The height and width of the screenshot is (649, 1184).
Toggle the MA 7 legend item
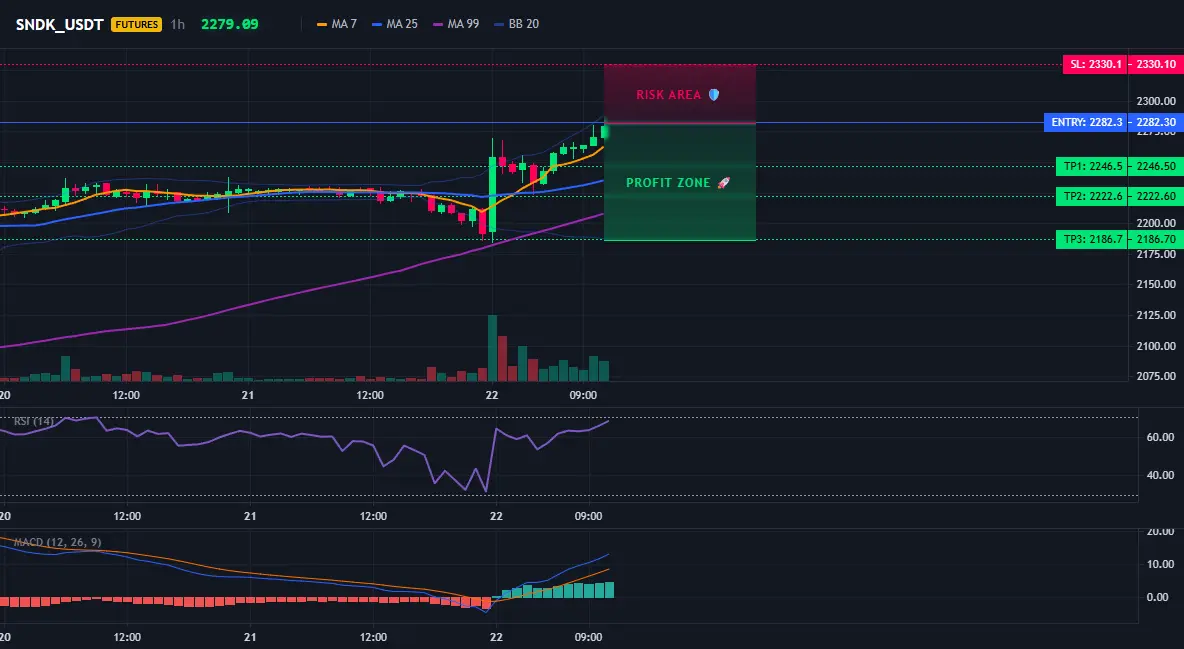pos(337,24)
